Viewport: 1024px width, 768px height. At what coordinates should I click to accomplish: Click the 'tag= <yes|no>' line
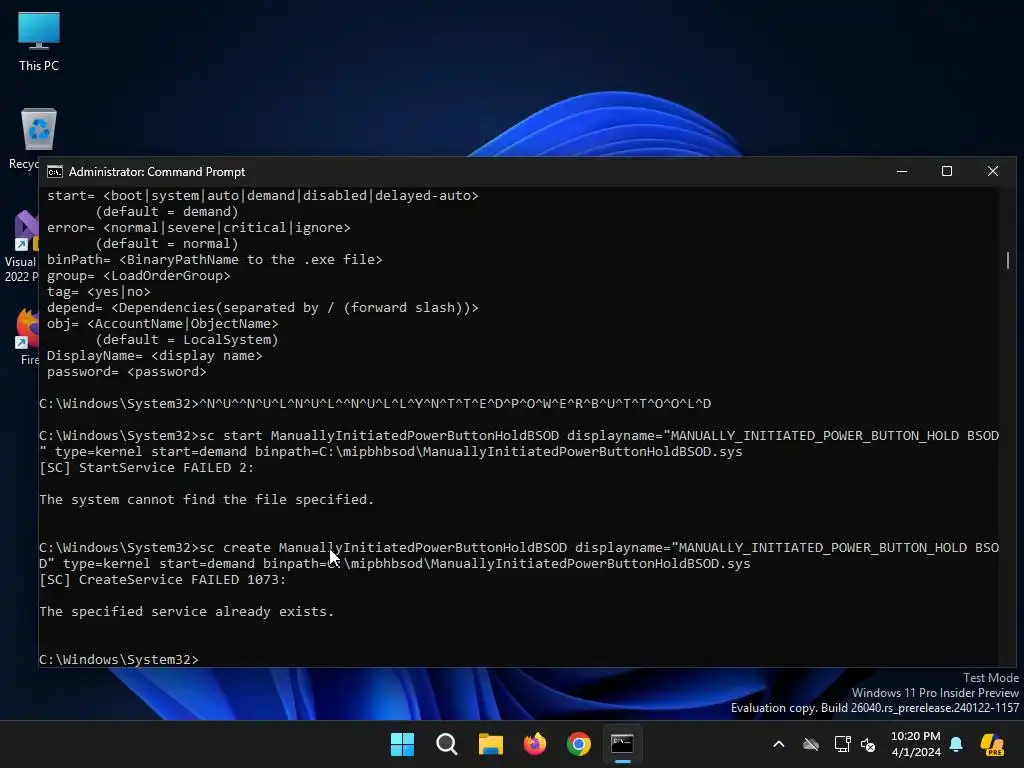pos(98,292)
